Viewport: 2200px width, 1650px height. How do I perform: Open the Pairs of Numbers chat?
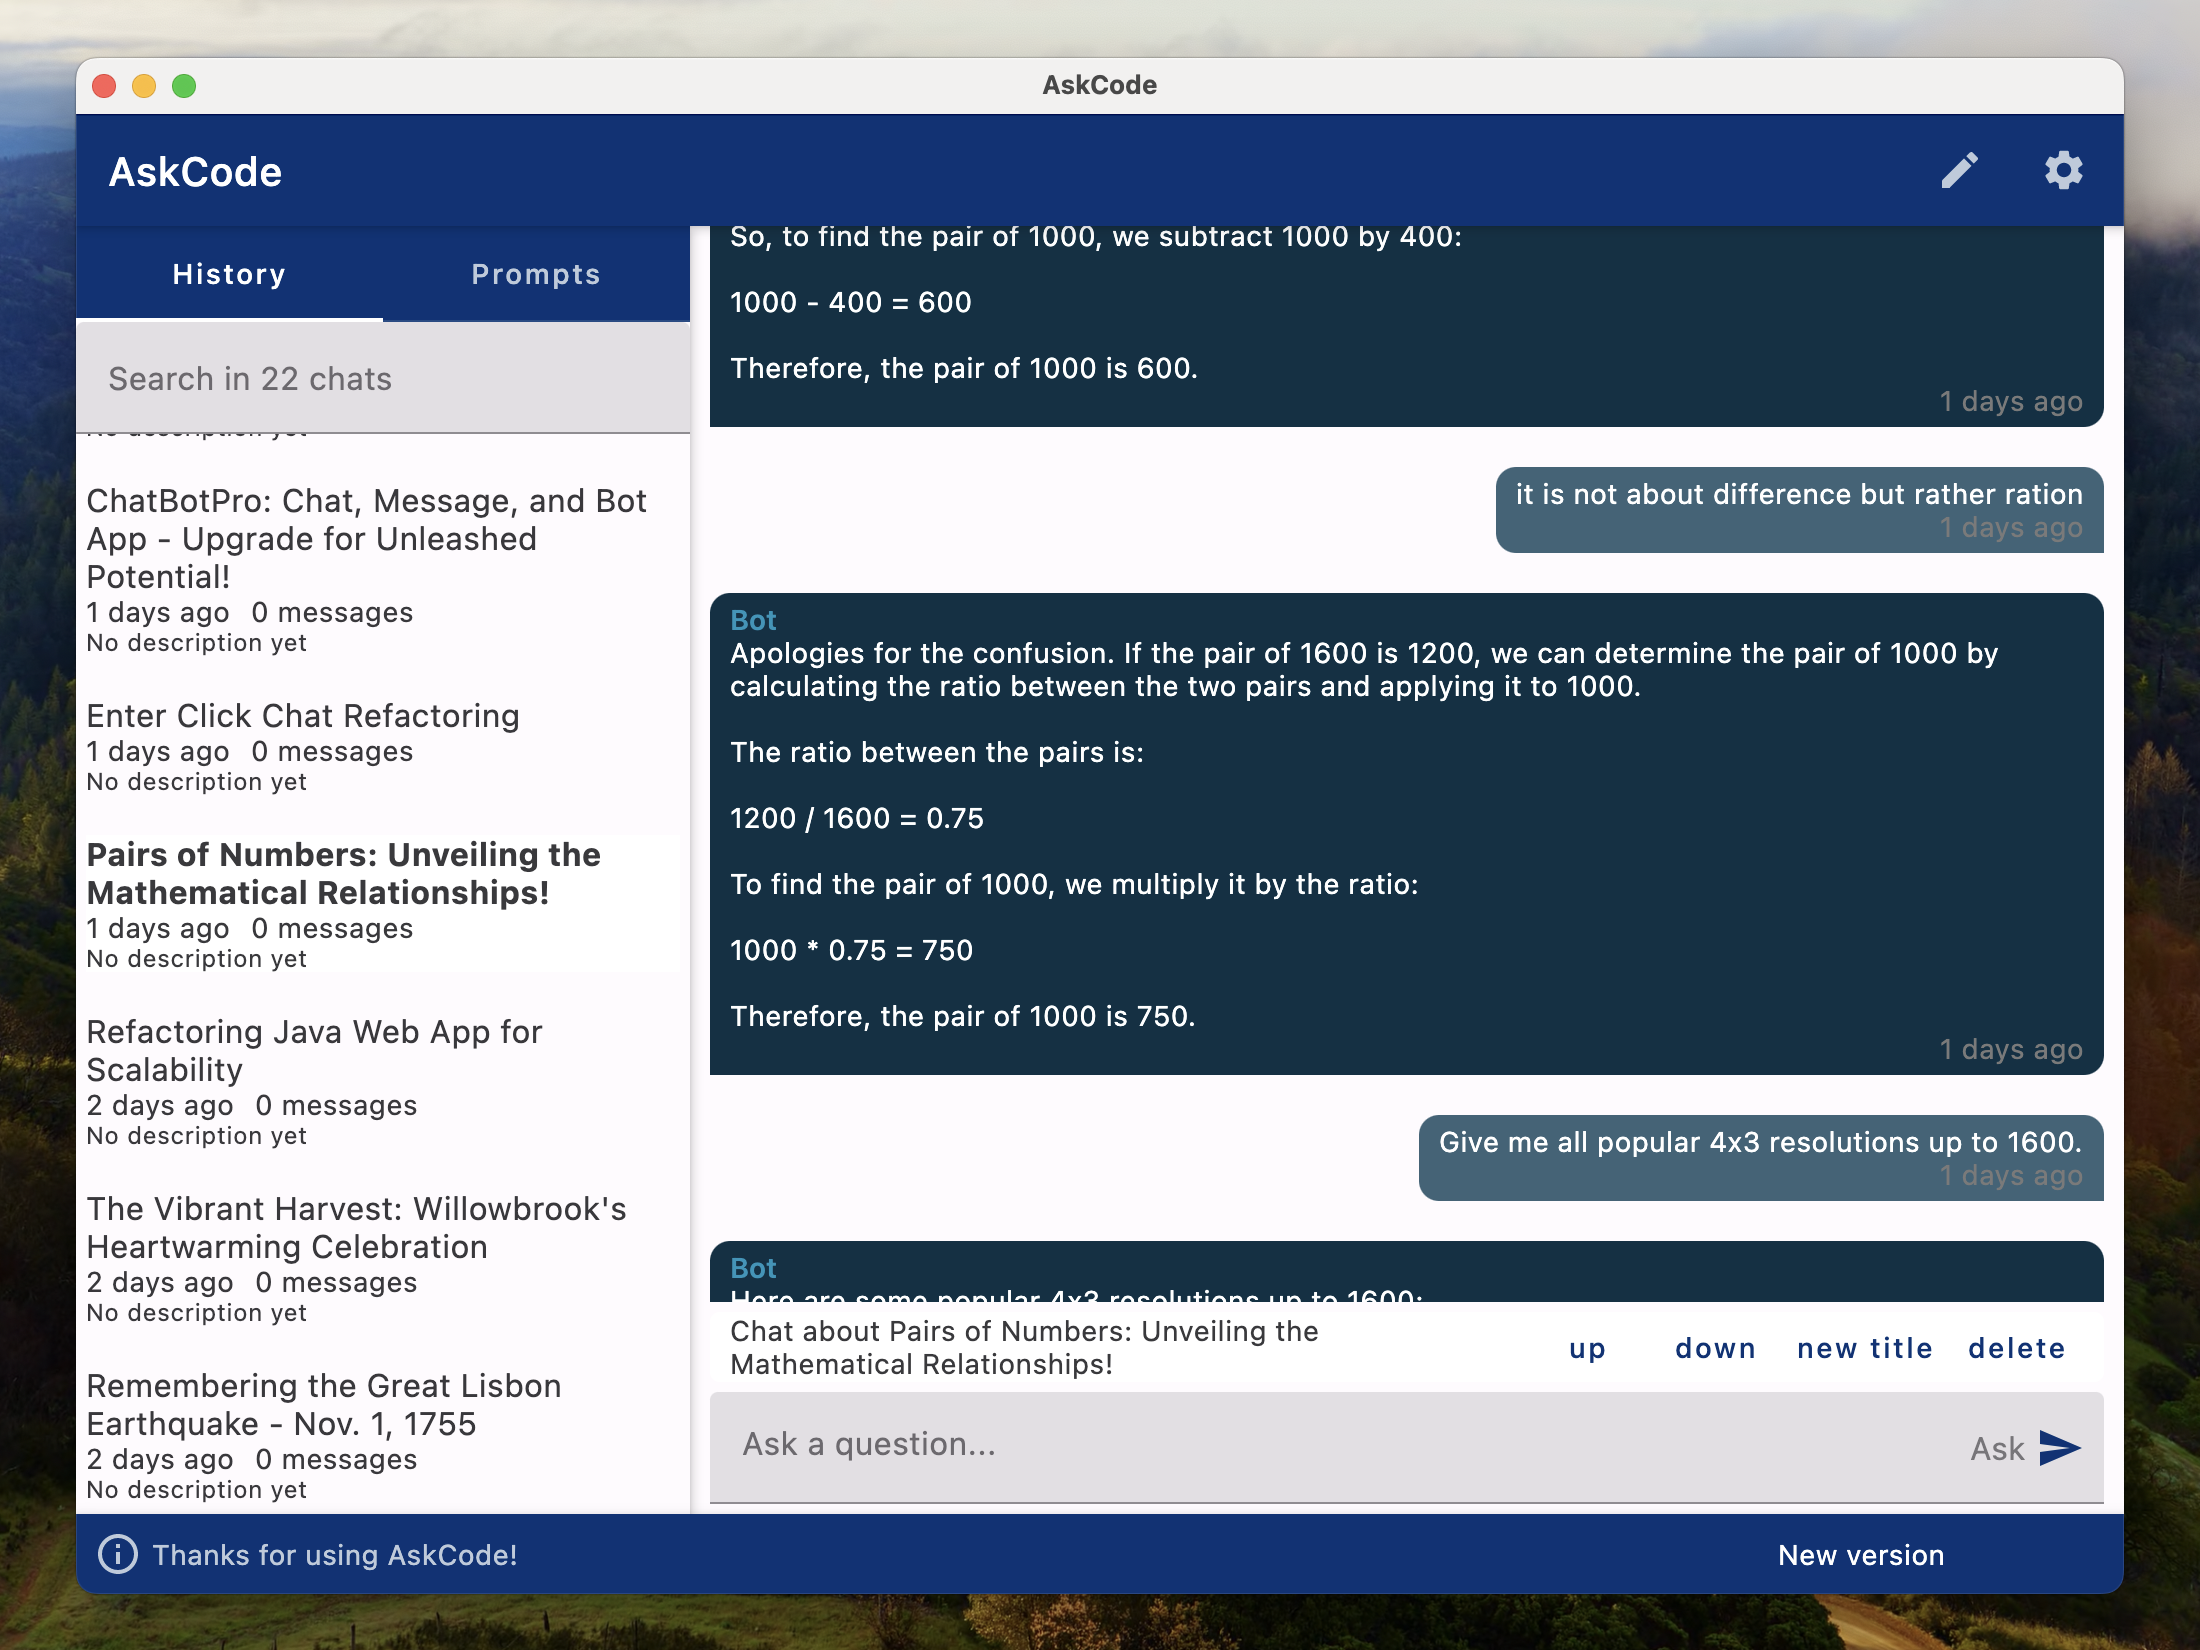point(343,873)
